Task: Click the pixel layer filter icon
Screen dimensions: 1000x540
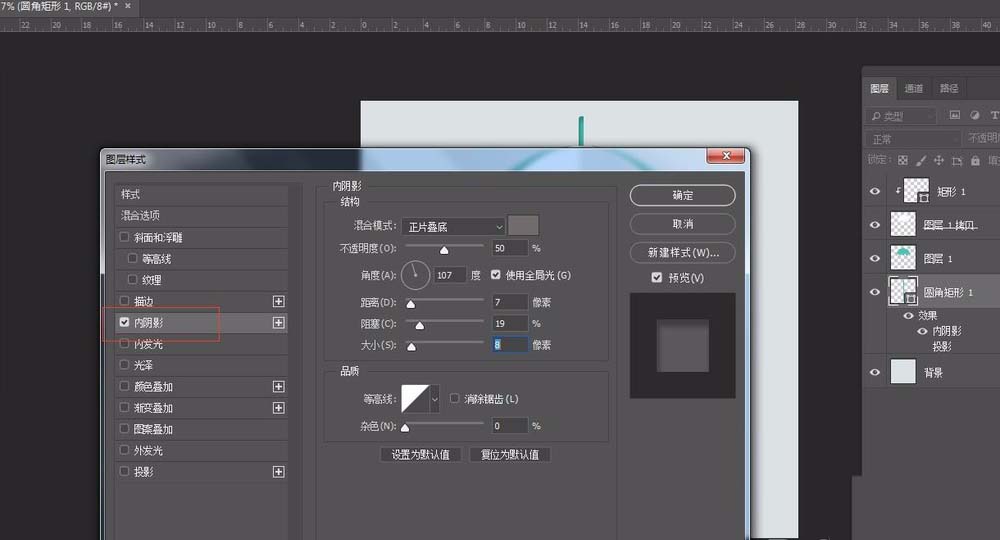Action: tap(955, 116)
